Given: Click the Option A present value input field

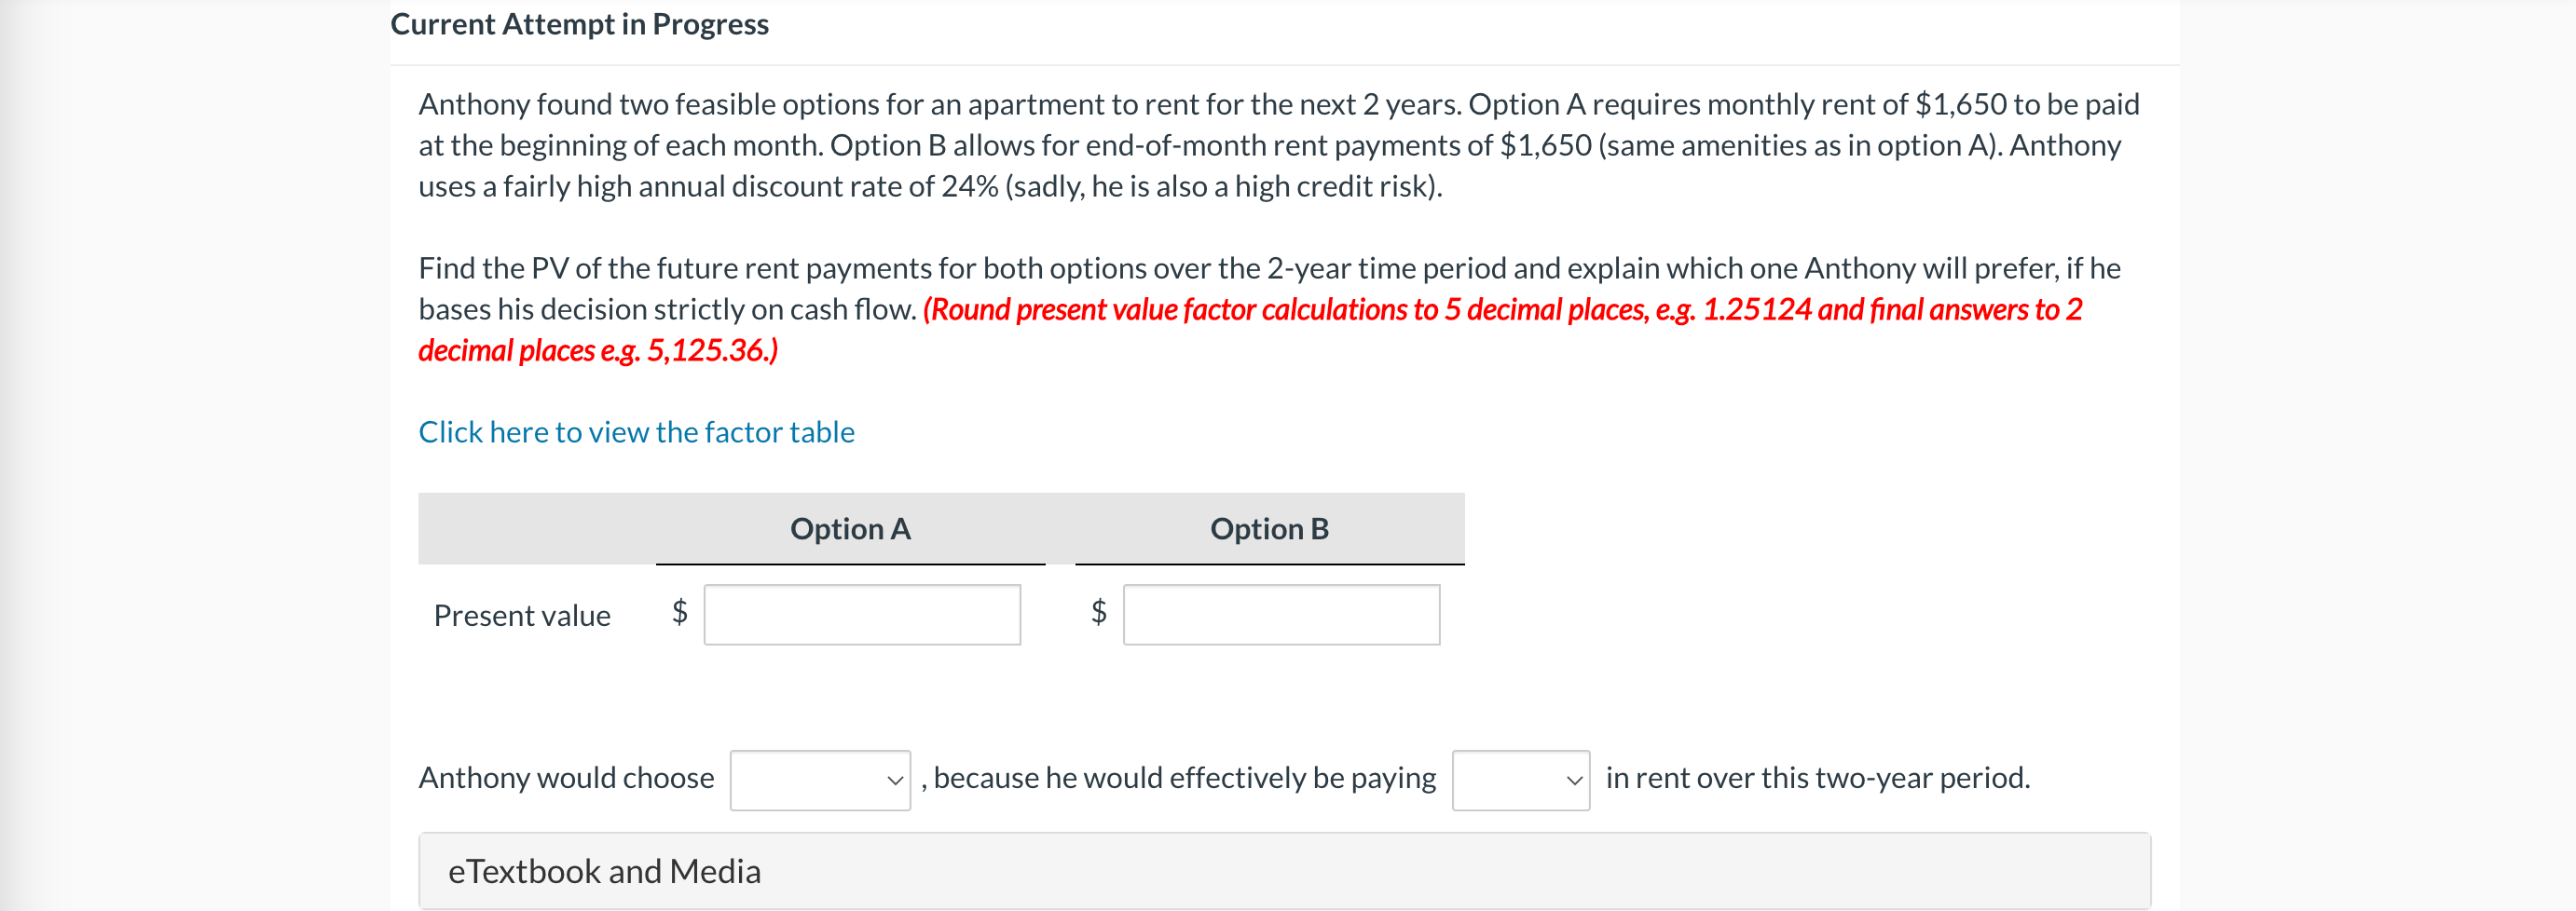Looking at the screenshot, I should (861, 614).
